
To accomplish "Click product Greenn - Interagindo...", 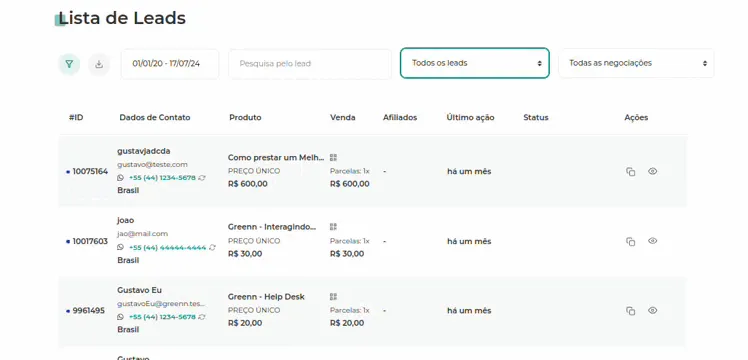I will [272, 227].
